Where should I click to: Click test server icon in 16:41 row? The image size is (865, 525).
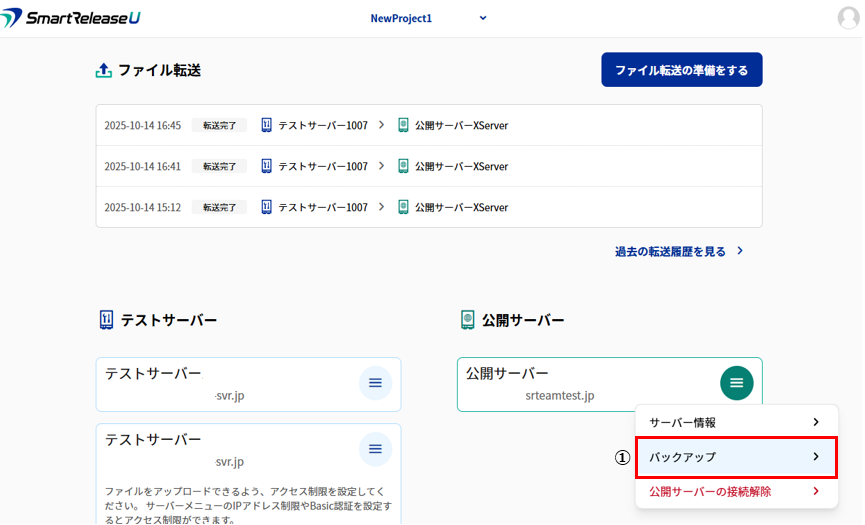click(x=267, y=166)
